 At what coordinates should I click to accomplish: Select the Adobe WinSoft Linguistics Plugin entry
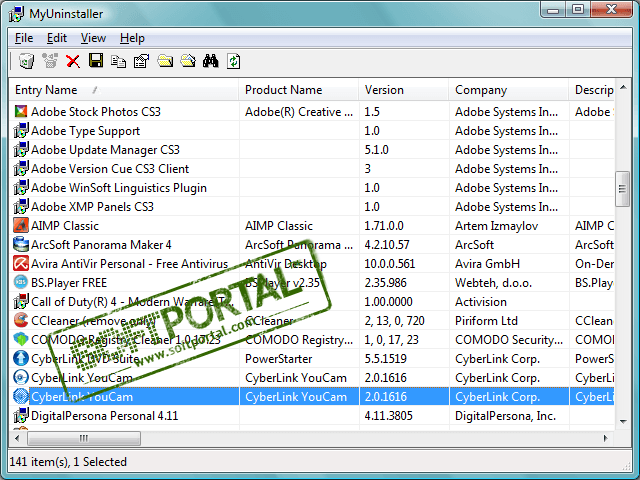point(119,187)
